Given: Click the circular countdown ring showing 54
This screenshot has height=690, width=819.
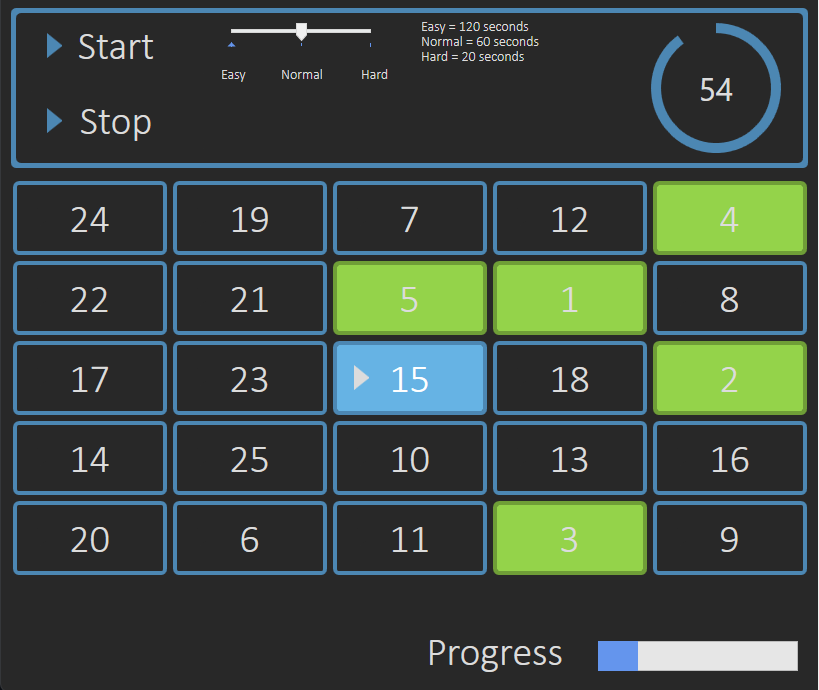Looking at the screenshot, I should point(715,88).
